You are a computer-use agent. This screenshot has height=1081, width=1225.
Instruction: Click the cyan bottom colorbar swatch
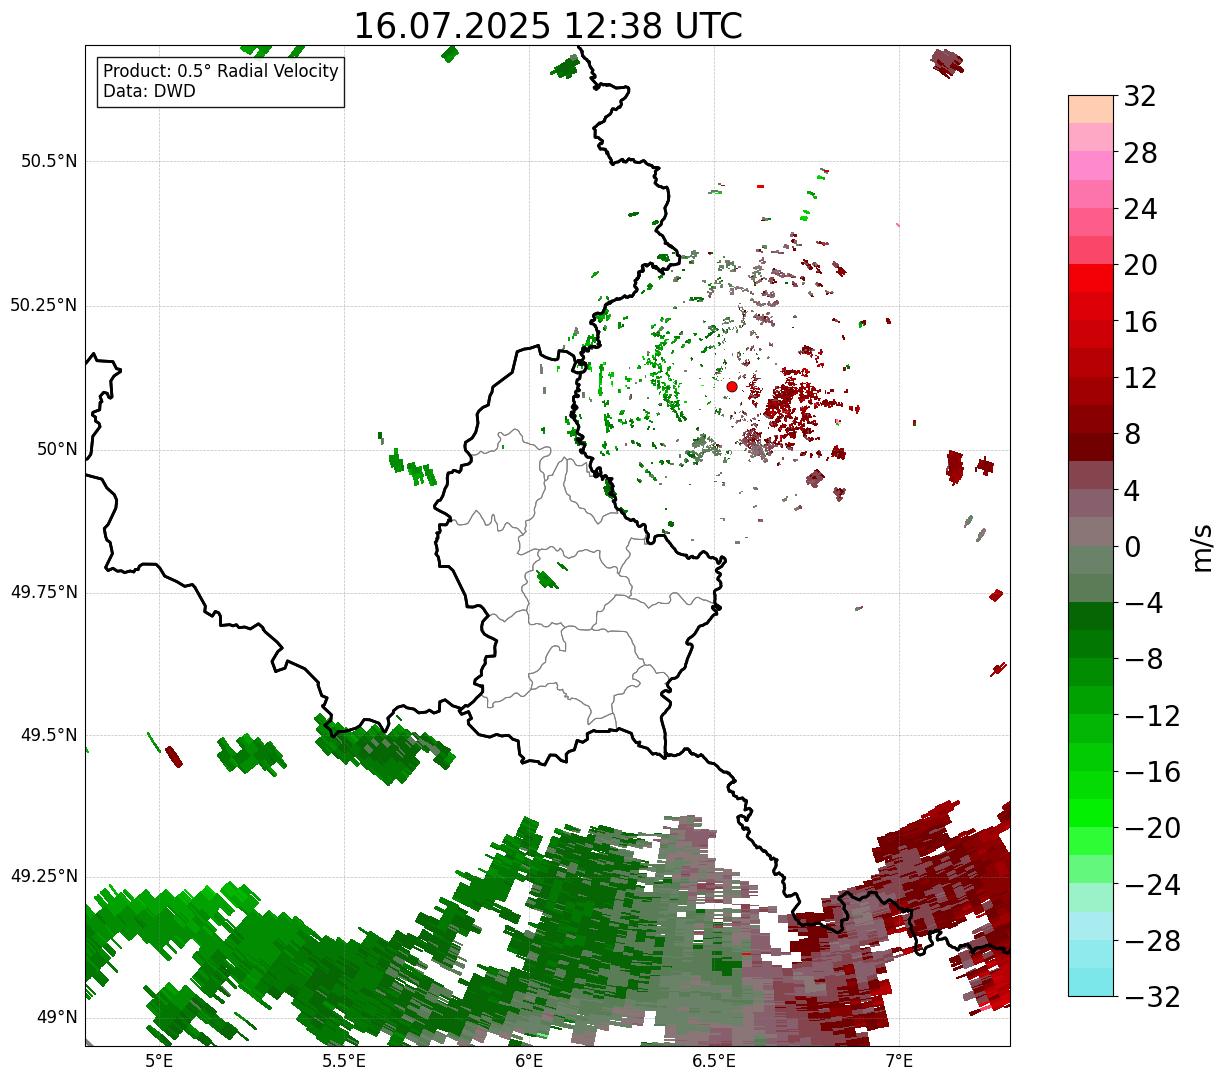tap(1091, 982)
